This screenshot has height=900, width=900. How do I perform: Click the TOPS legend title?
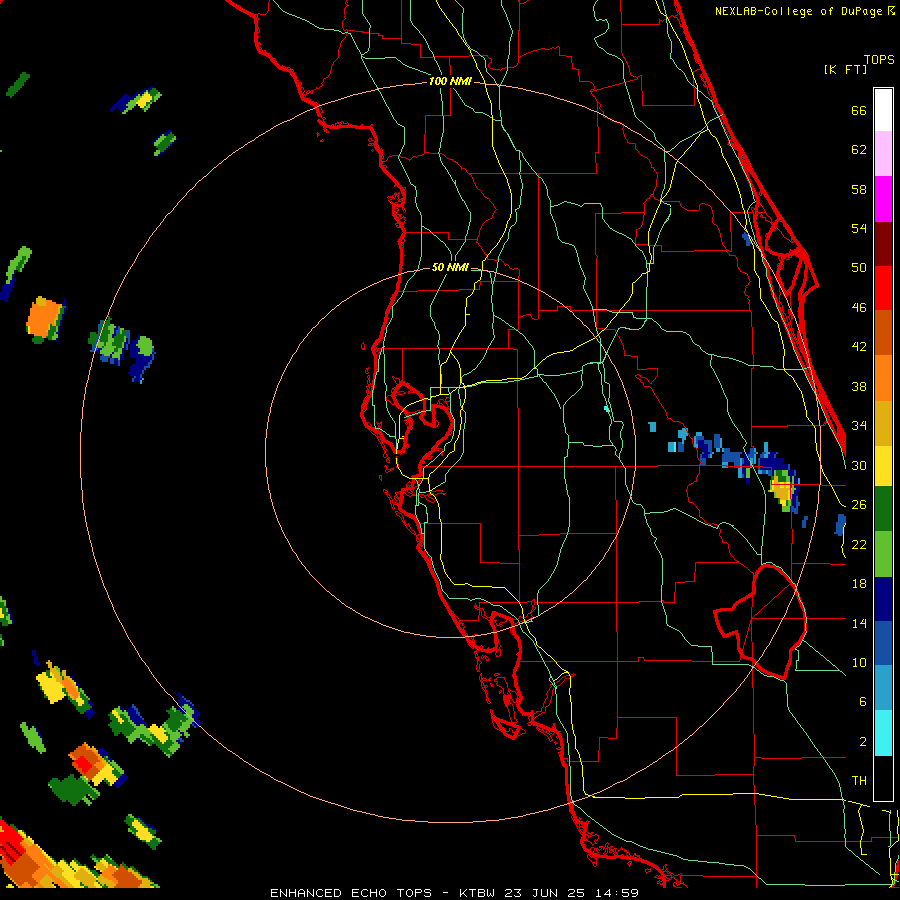point(879,59)
